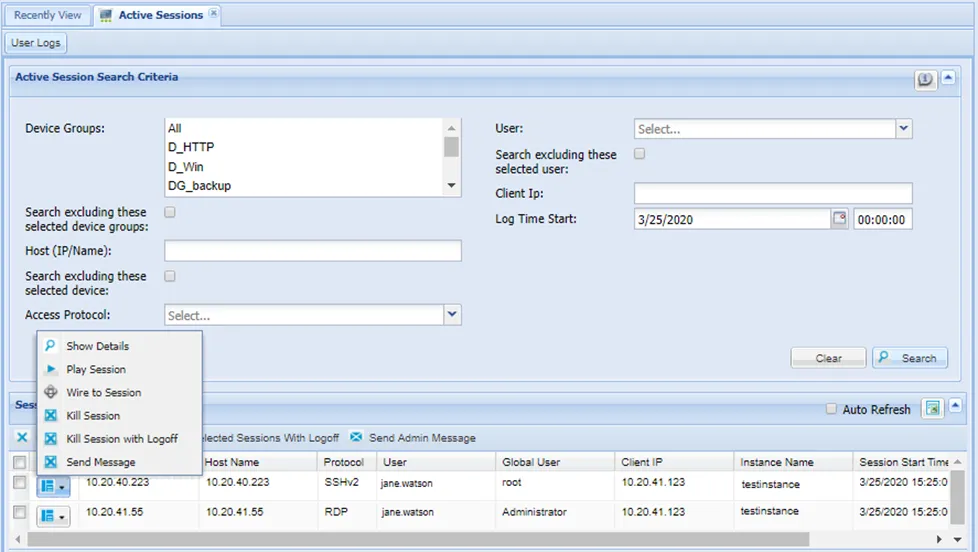Toggle the select-all sessions header checkbox
Image resolution: width=978 pixels, height=552 pixels.
[x=19, y=462]
